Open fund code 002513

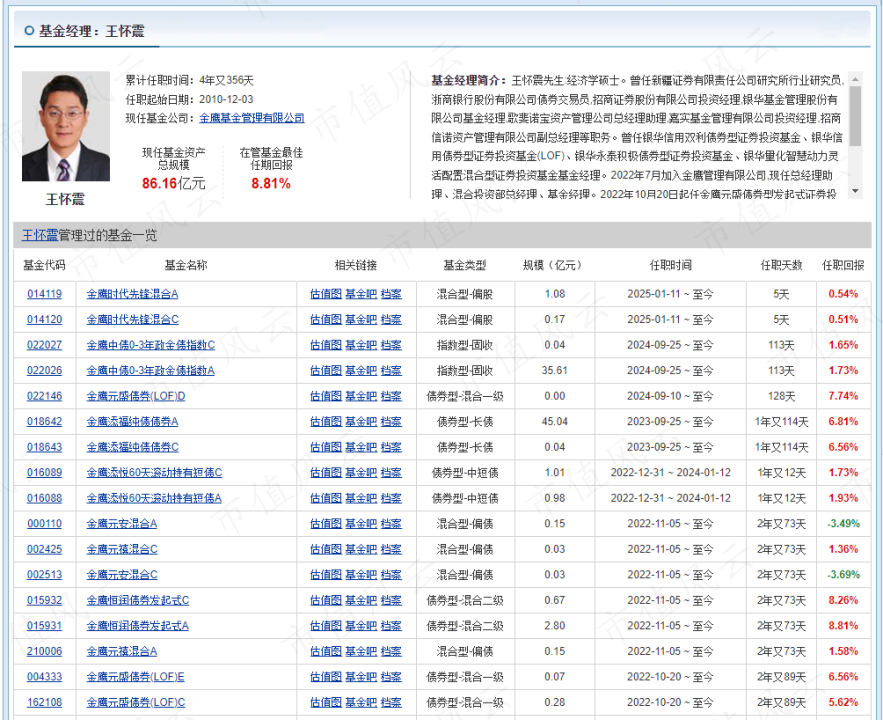pyautogui.click(x=44, y=575)
